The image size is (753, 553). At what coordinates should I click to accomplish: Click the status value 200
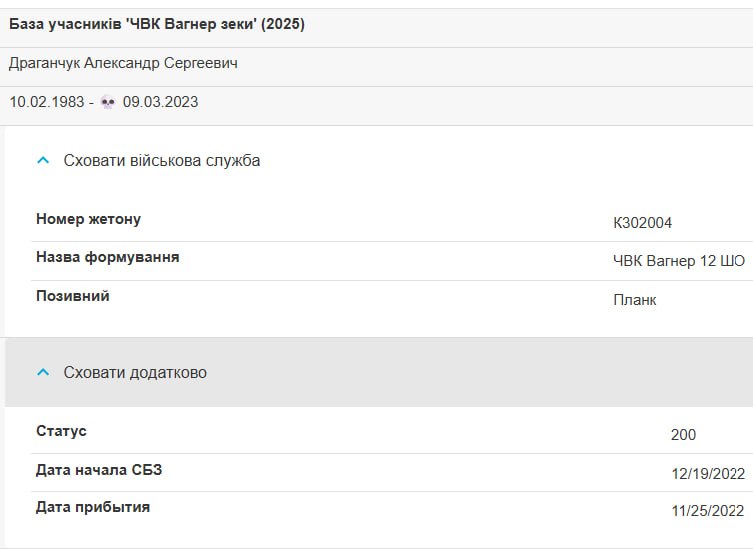683,435
